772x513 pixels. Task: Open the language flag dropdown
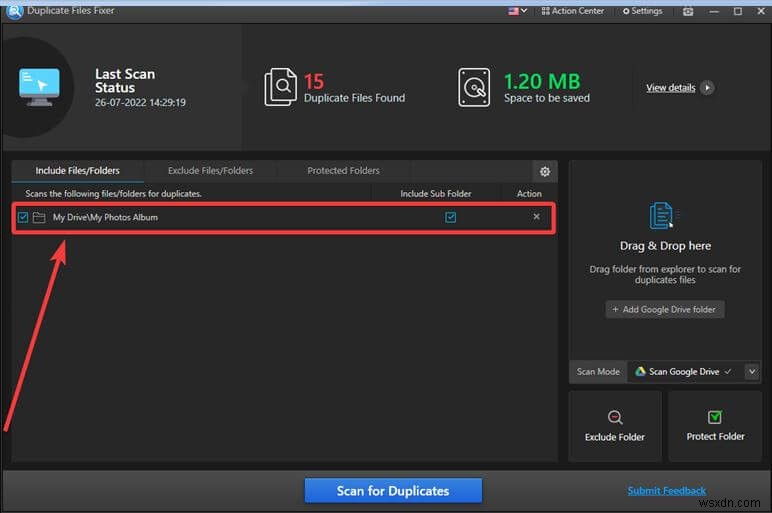click(517, 11)
